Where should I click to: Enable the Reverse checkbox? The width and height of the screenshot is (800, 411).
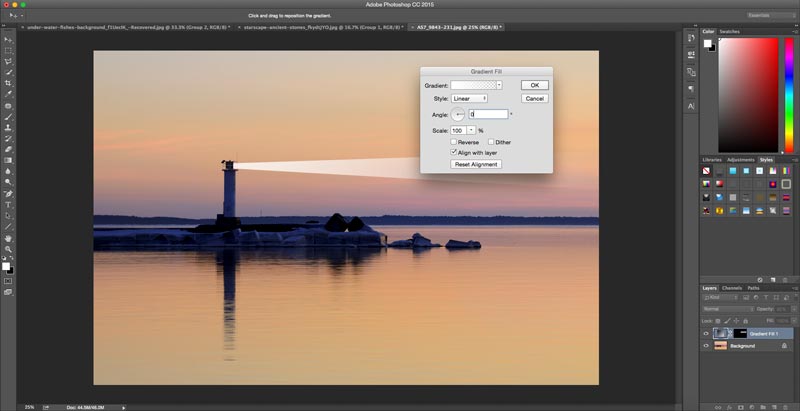pyautogui.click(x=453, y=142)
